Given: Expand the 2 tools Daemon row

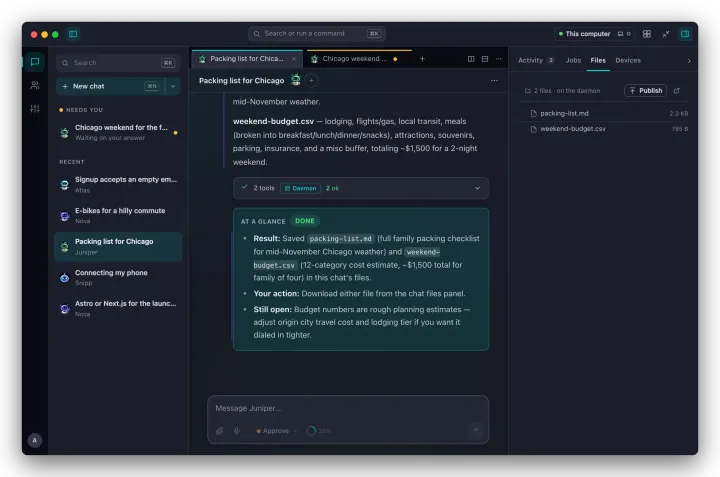Looking at the screenshot, I should pos(361,188).
